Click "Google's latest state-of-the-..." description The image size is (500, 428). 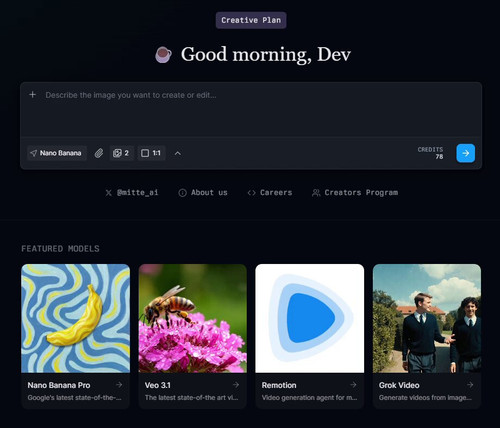point(74,398)
